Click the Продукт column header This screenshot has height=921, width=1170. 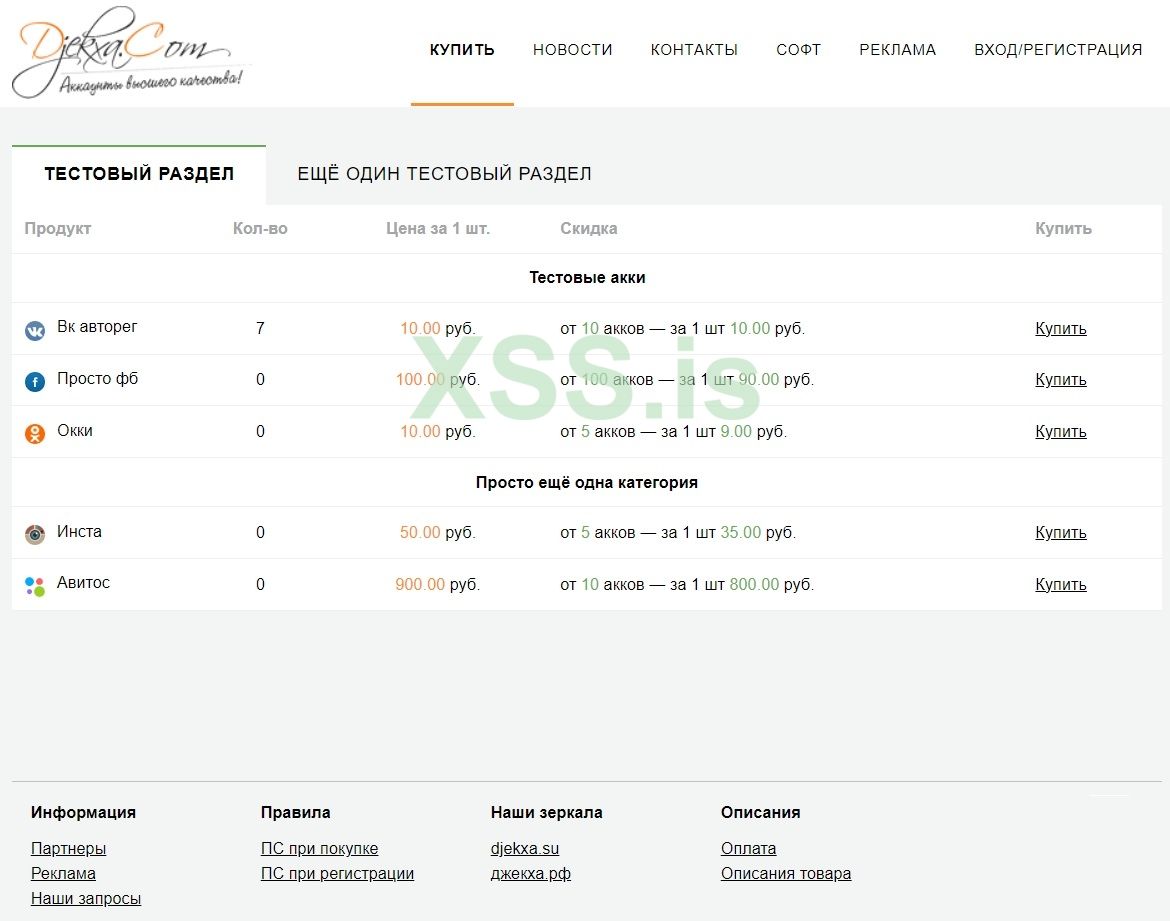coord(57,228)
